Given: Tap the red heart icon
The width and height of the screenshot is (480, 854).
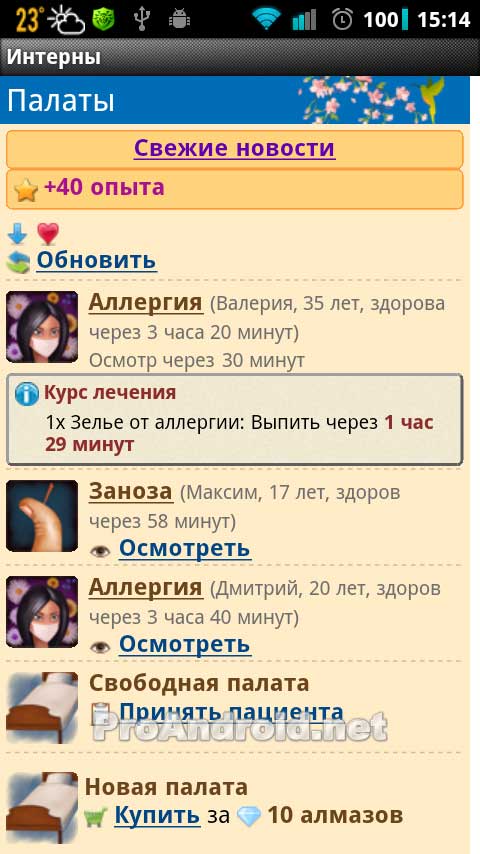Looking at the screenshot, I should coord(48,234).
